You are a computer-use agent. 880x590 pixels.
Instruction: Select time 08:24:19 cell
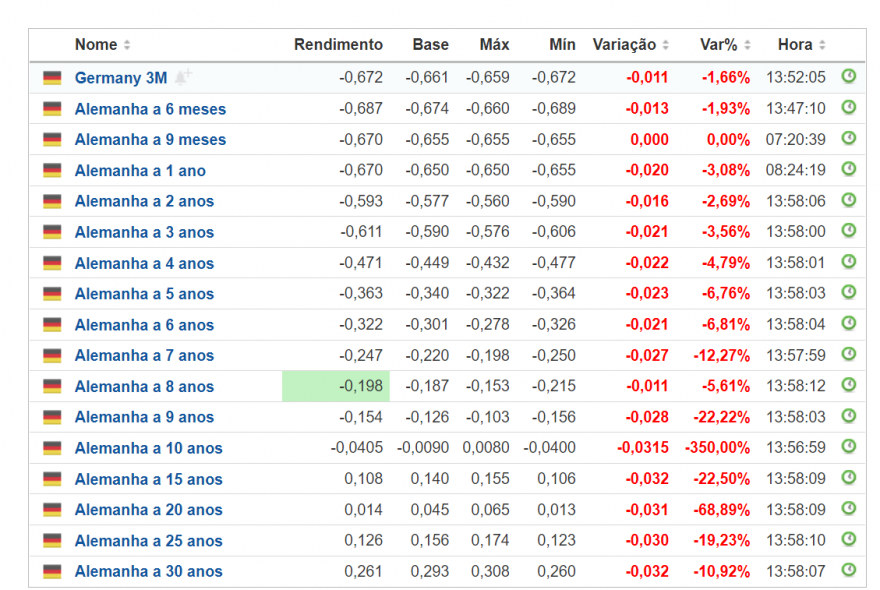click(795, 170)
